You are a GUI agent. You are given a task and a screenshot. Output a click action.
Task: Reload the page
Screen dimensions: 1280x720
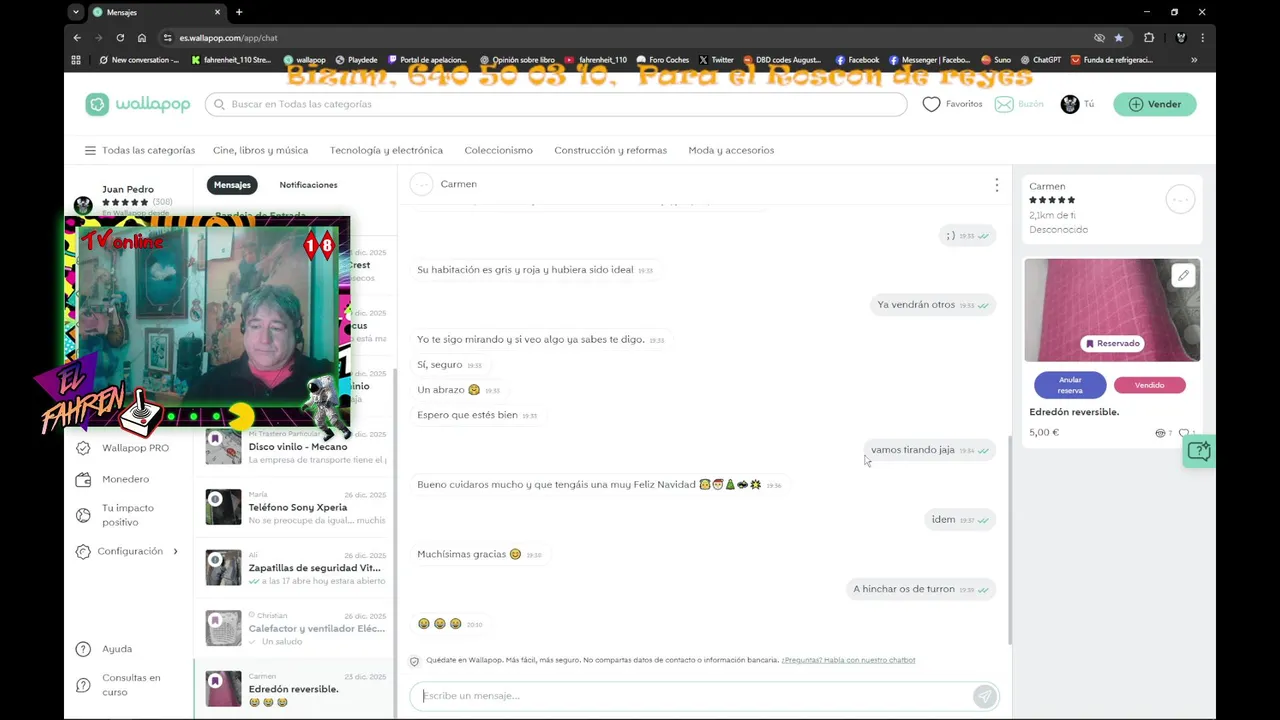click(x=120, y=38)
